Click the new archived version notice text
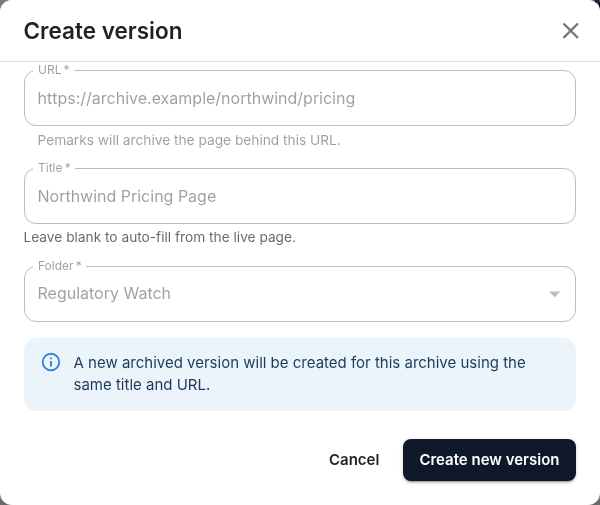 pos(300,373)
